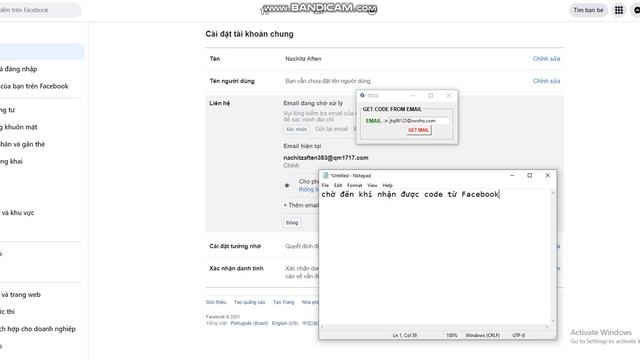640x360 pixels.
Task: Click the Cài đặt tưởng nhớ row label
Action: coord(235,246)
